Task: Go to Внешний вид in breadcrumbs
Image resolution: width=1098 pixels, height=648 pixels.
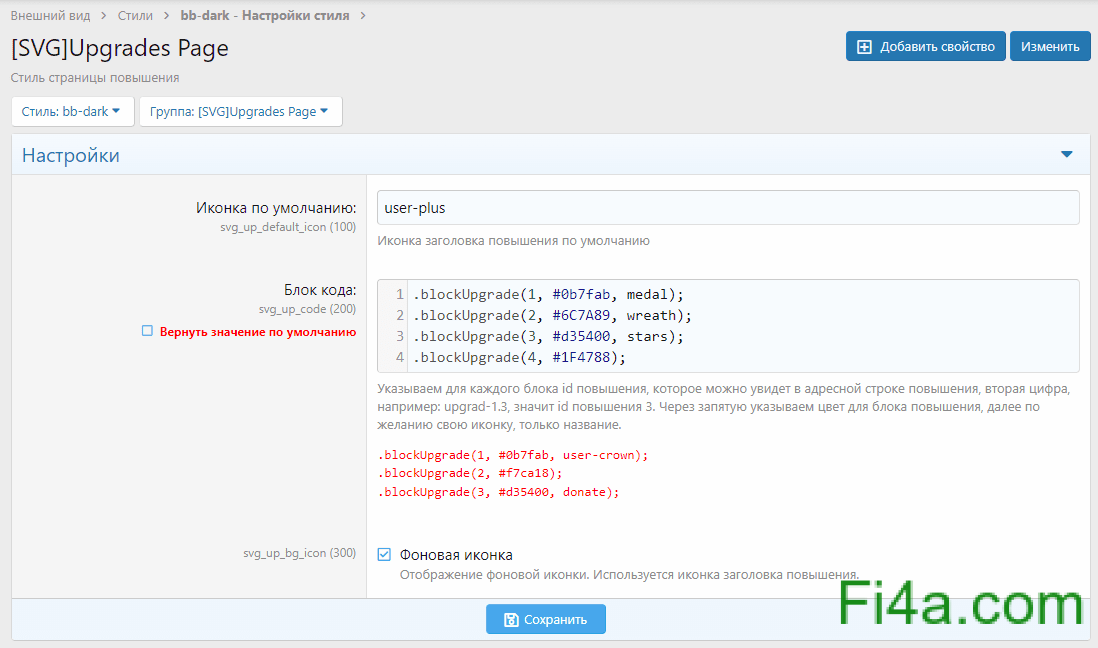Action: tap(50, 15)
